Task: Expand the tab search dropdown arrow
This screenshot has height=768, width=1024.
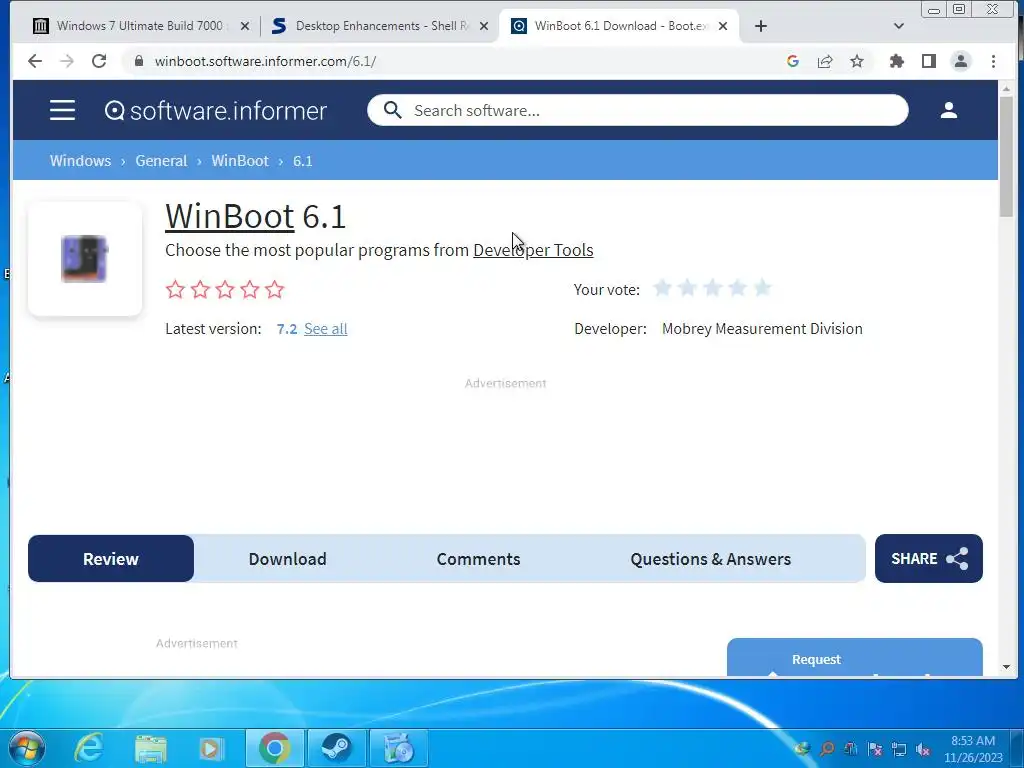Action: coord(899,26)
